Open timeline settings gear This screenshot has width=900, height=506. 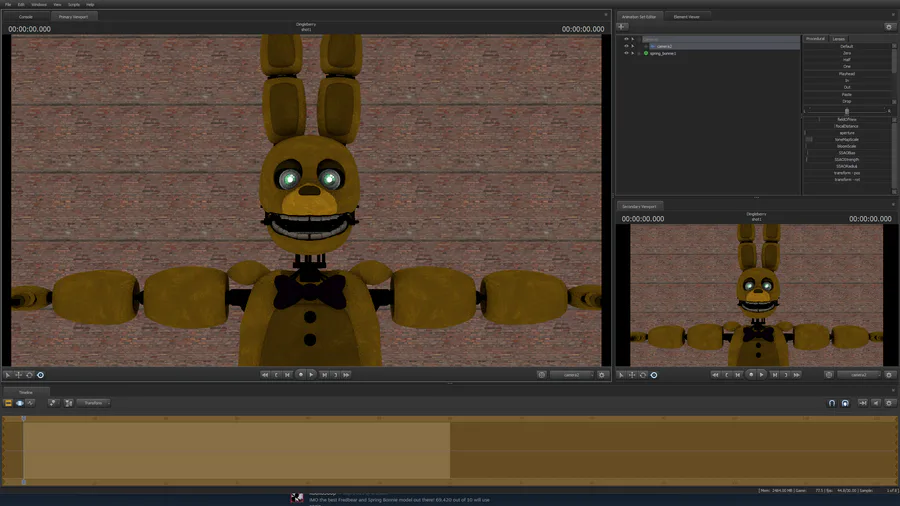pyautogui.click(x=889, y=403)
